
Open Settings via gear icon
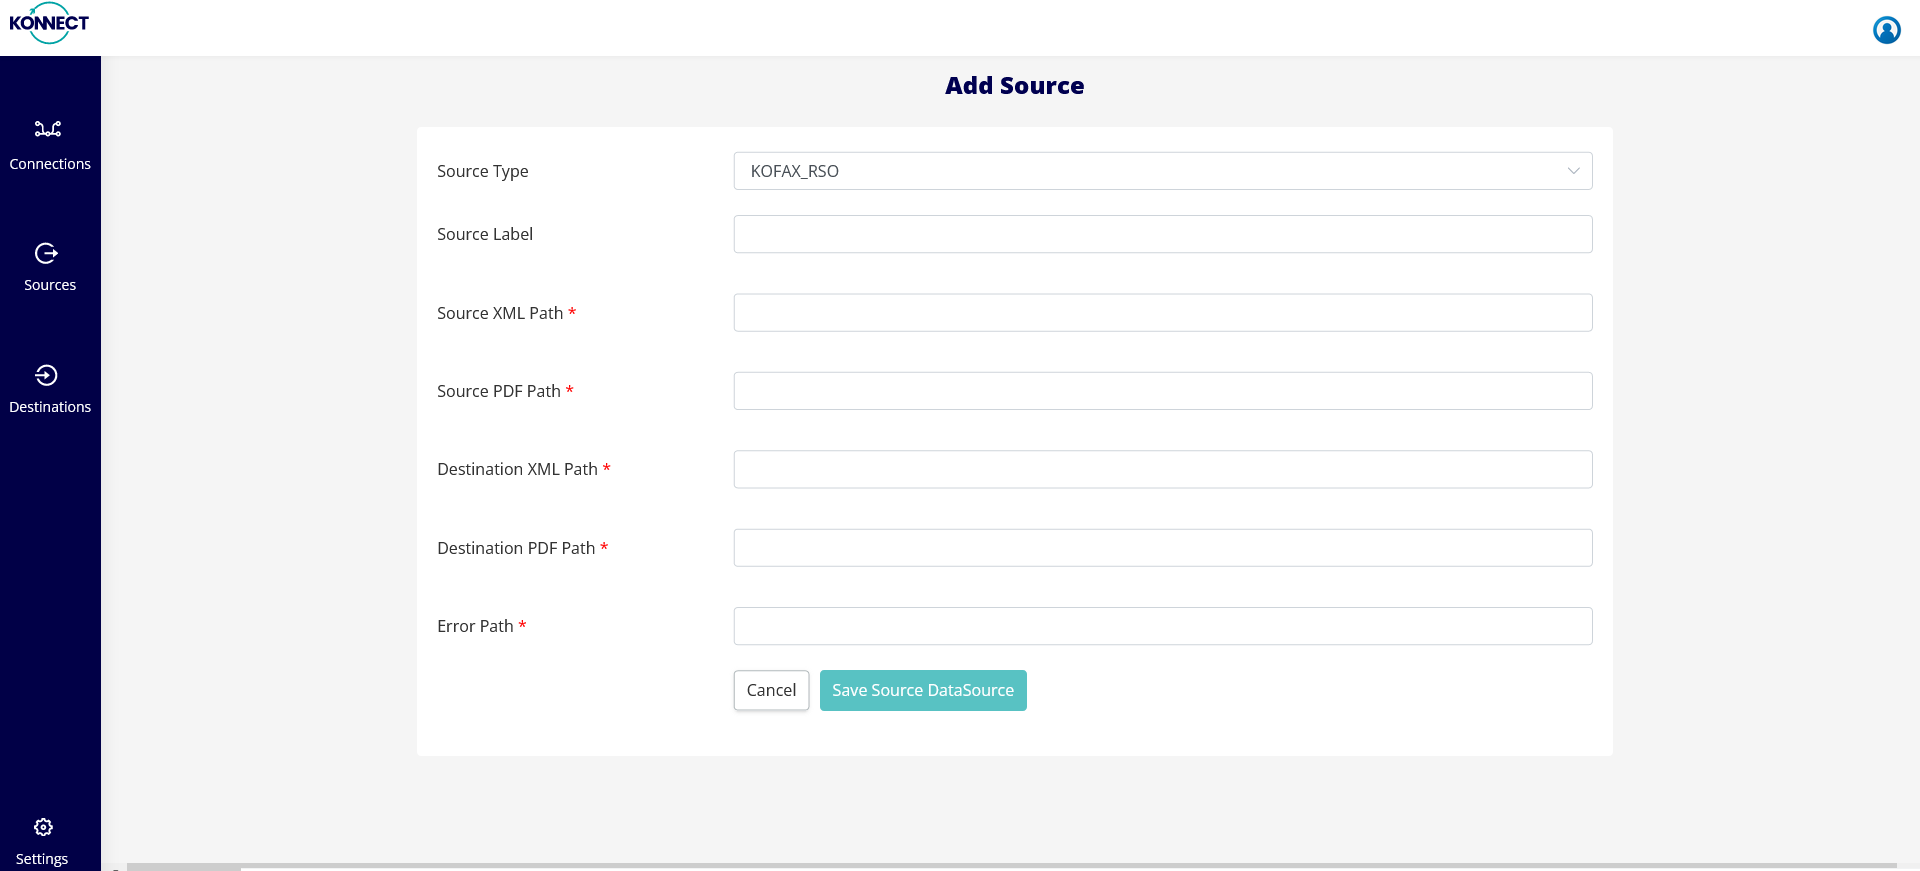click(x=43, y=827)
